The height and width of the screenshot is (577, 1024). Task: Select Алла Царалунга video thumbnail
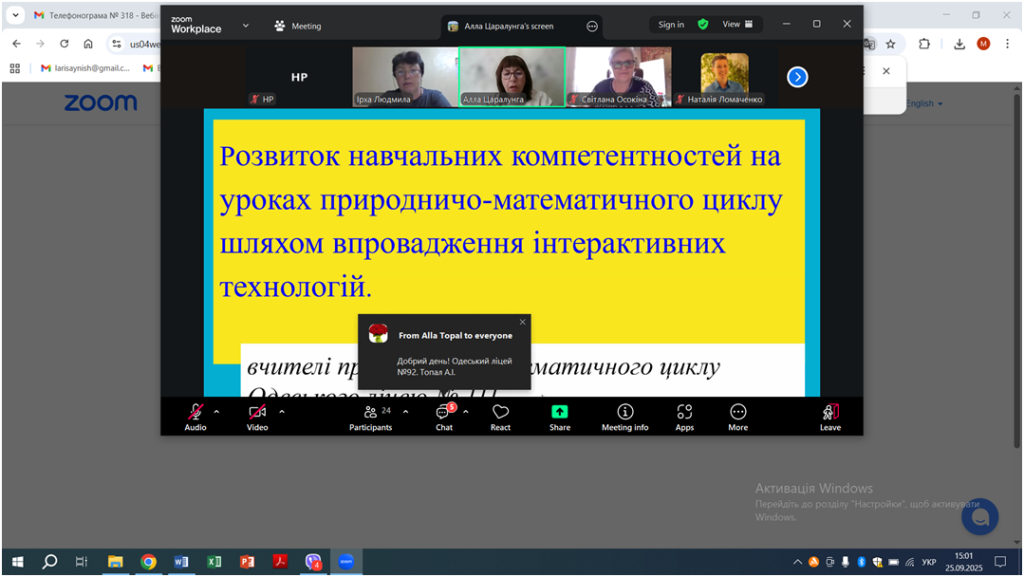(512, 77)
